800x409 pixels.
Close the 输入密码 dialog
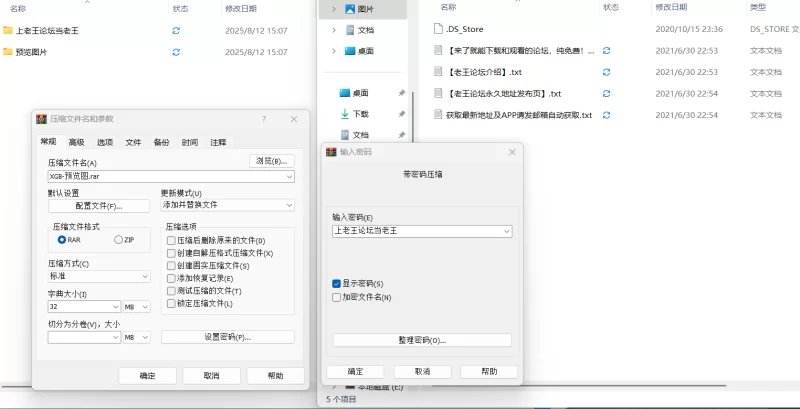tap(512, 152)
